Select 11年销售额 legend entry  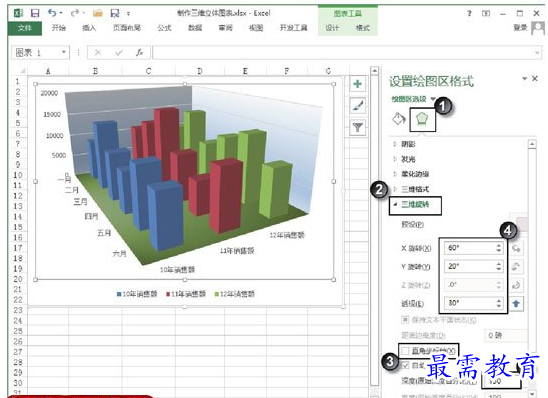click(186, 294)
